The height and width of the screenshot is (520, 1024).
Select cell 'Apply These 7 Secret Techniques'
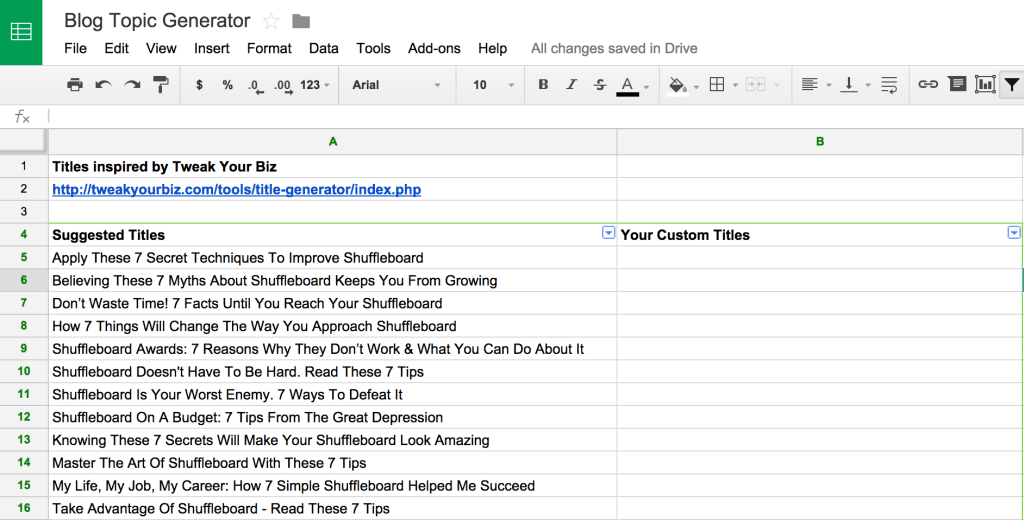[x=332, y=257]
